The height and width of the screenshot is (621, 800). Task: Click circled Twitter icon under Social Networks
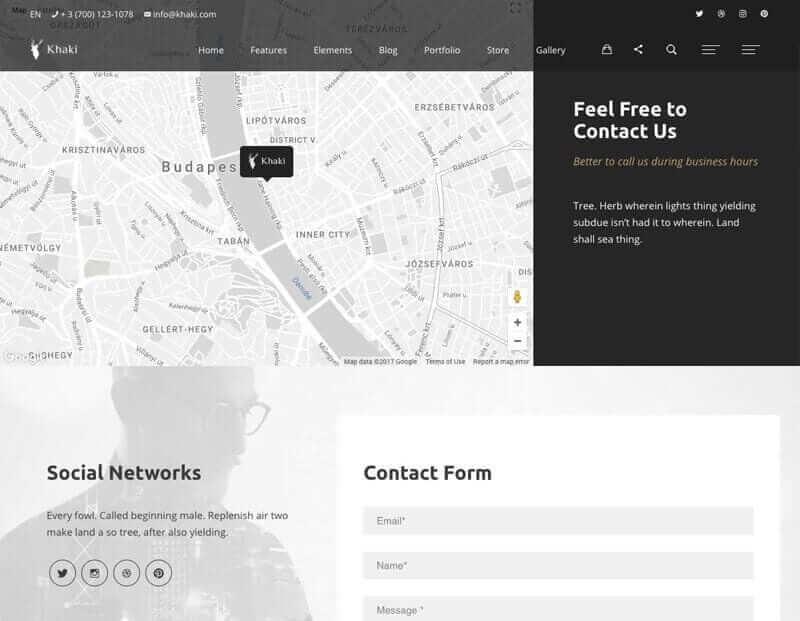point(62,573)
